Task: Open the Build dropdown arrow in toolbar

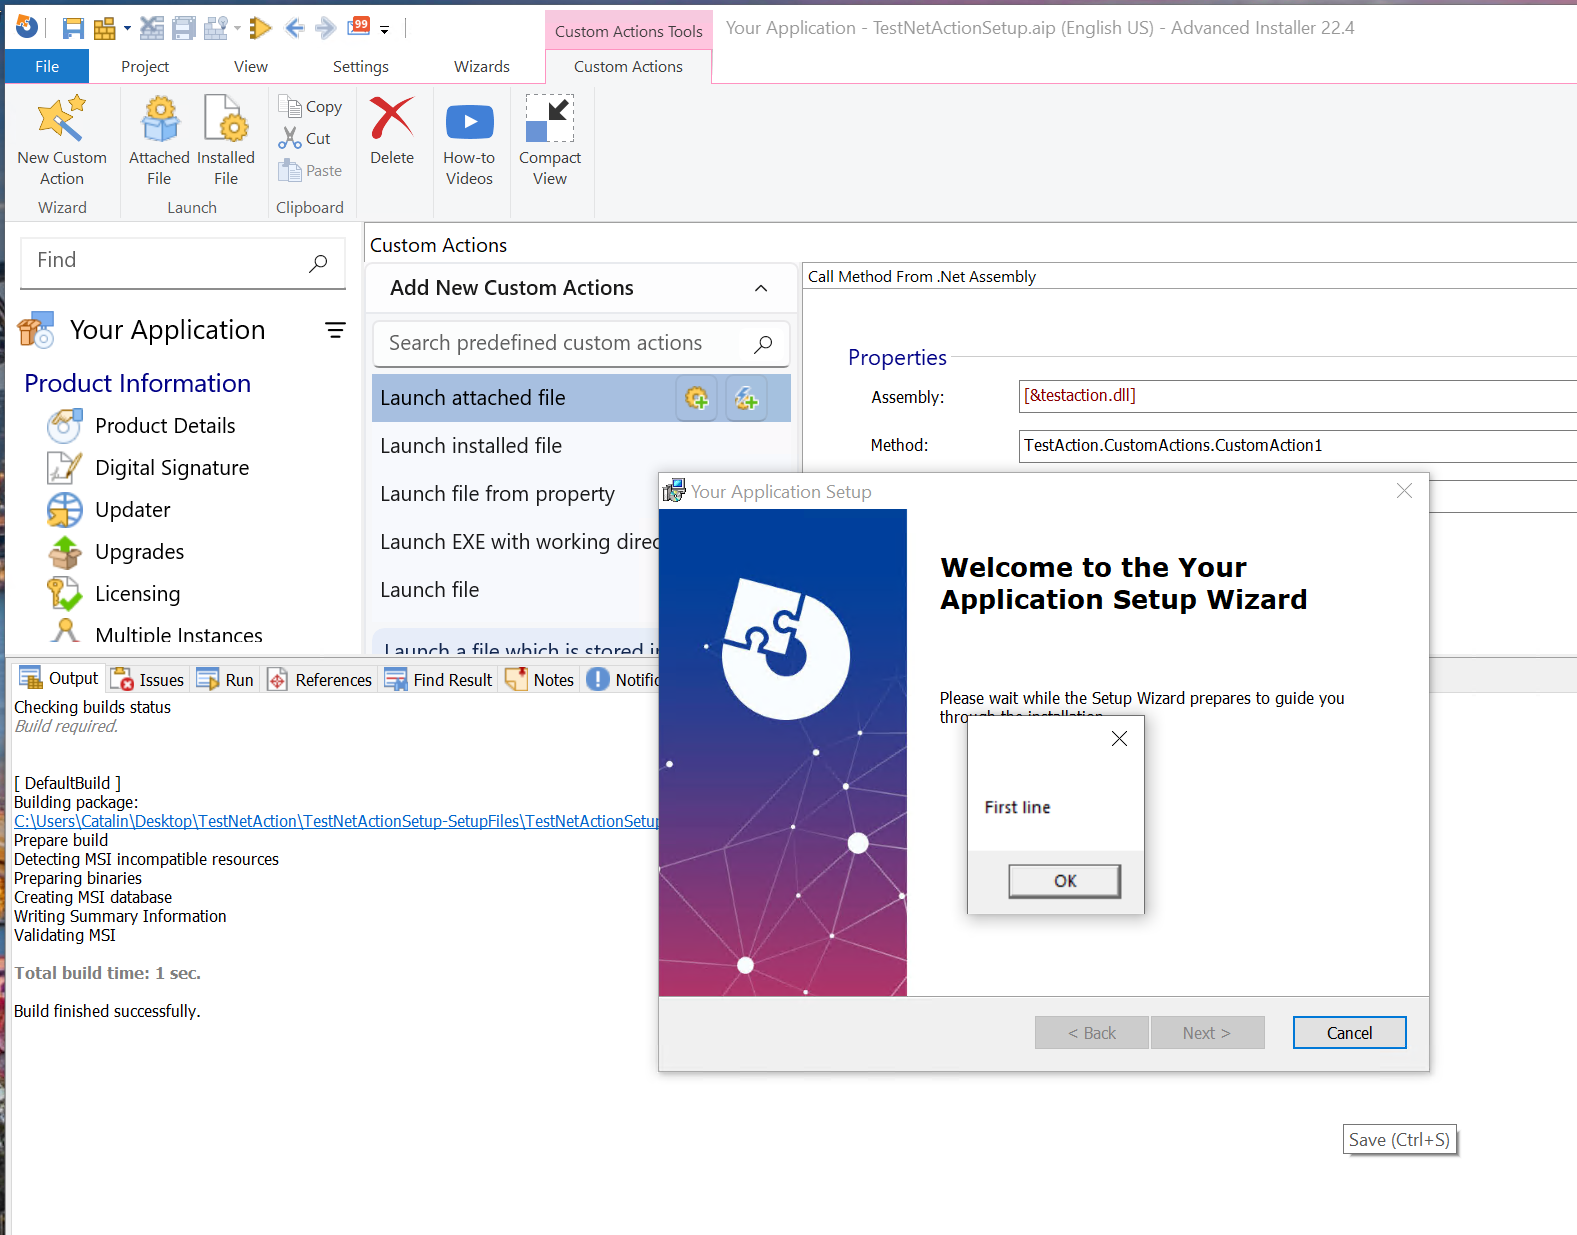Action: [x=127, y=28]
